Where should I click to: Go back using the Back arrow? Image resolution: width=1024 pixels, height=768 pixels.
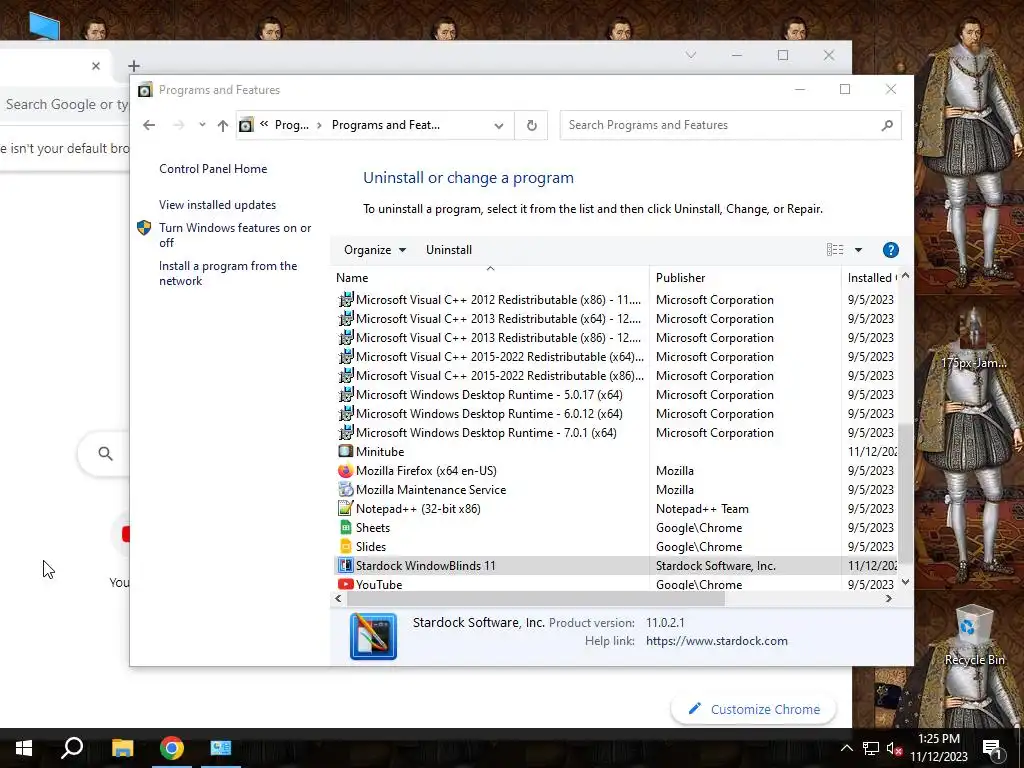[x=149, y=125]
